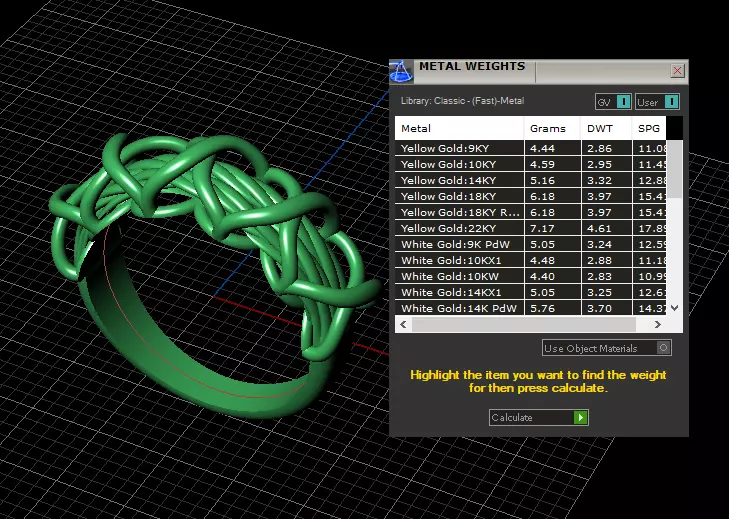Viewport: 729px width, 519px height.
Task: Select the Yellow Gold:22KY row
Action: tap(530, 228)
